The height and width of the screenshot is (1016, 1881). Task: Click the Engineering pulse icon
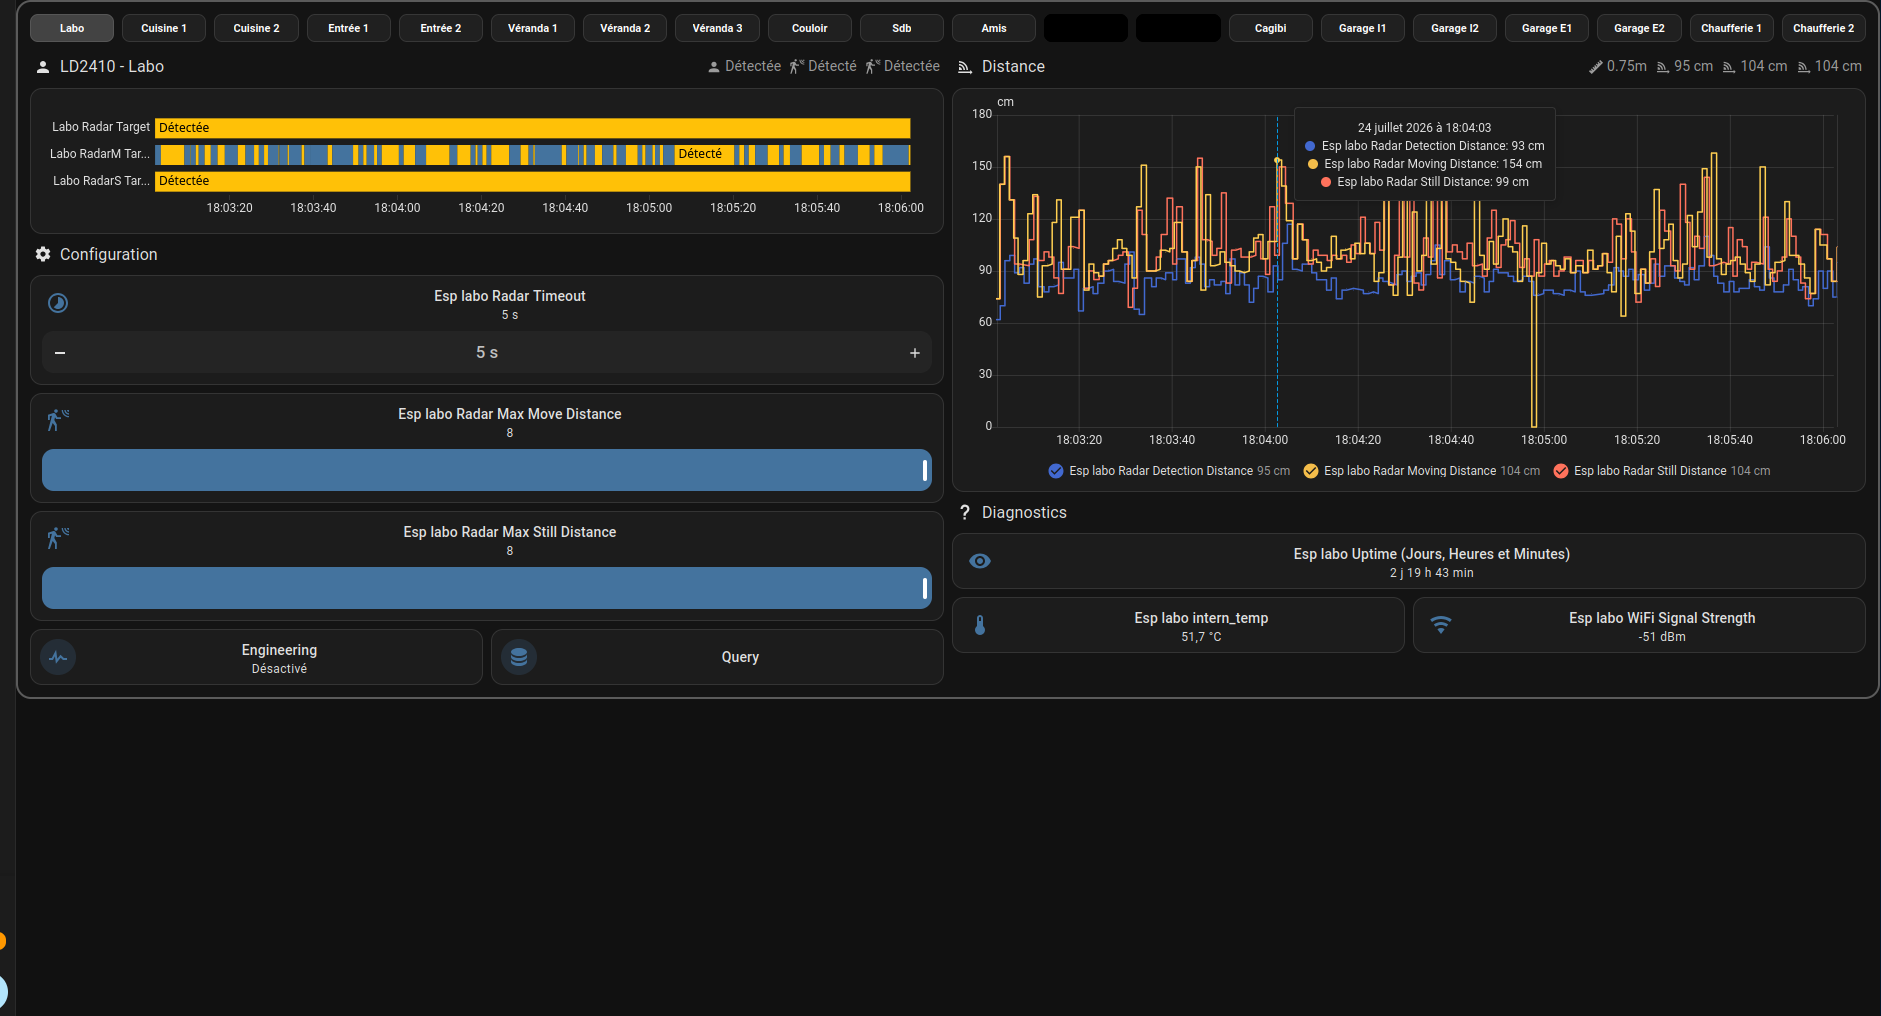(58, 657)
